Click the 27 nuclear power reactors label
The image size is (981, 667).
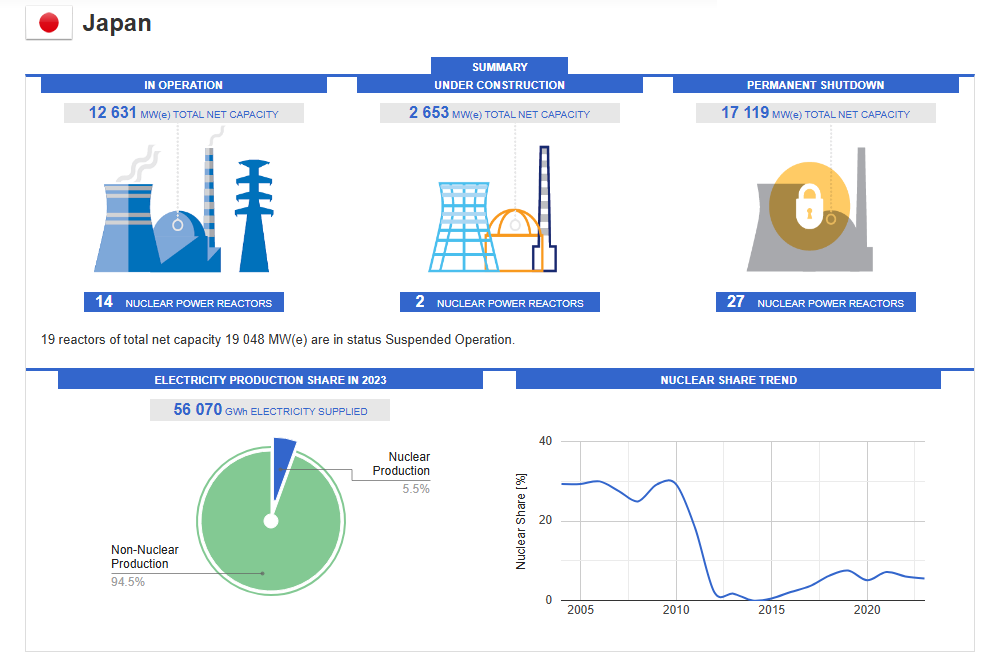[x=815, y=302]
